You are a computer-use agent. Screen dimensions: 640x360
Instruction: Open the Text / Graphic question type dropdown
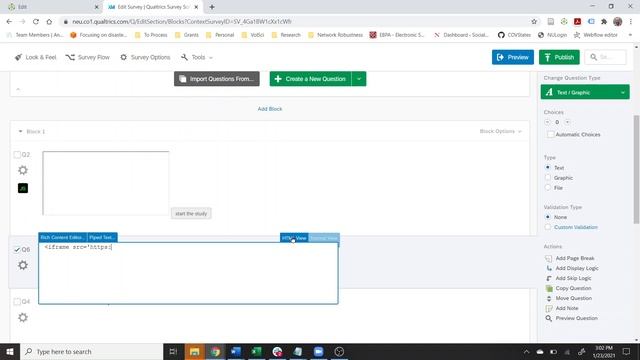[x=585, y=92]
